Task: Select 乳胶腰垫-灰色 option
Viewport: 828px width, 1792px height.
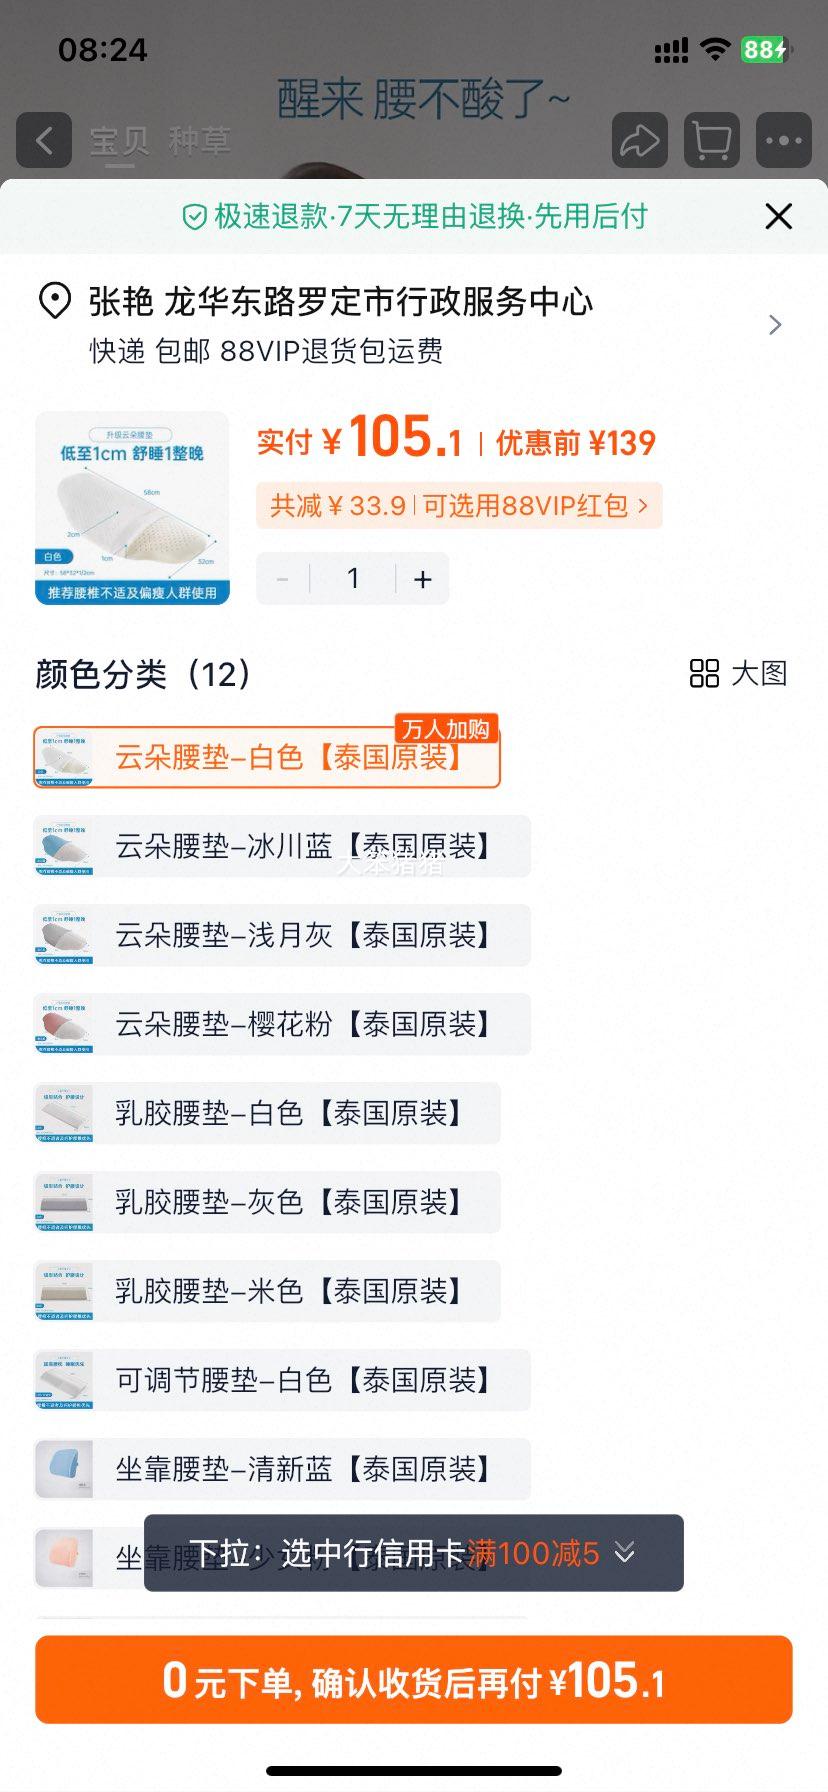Action: [267, 1202]
